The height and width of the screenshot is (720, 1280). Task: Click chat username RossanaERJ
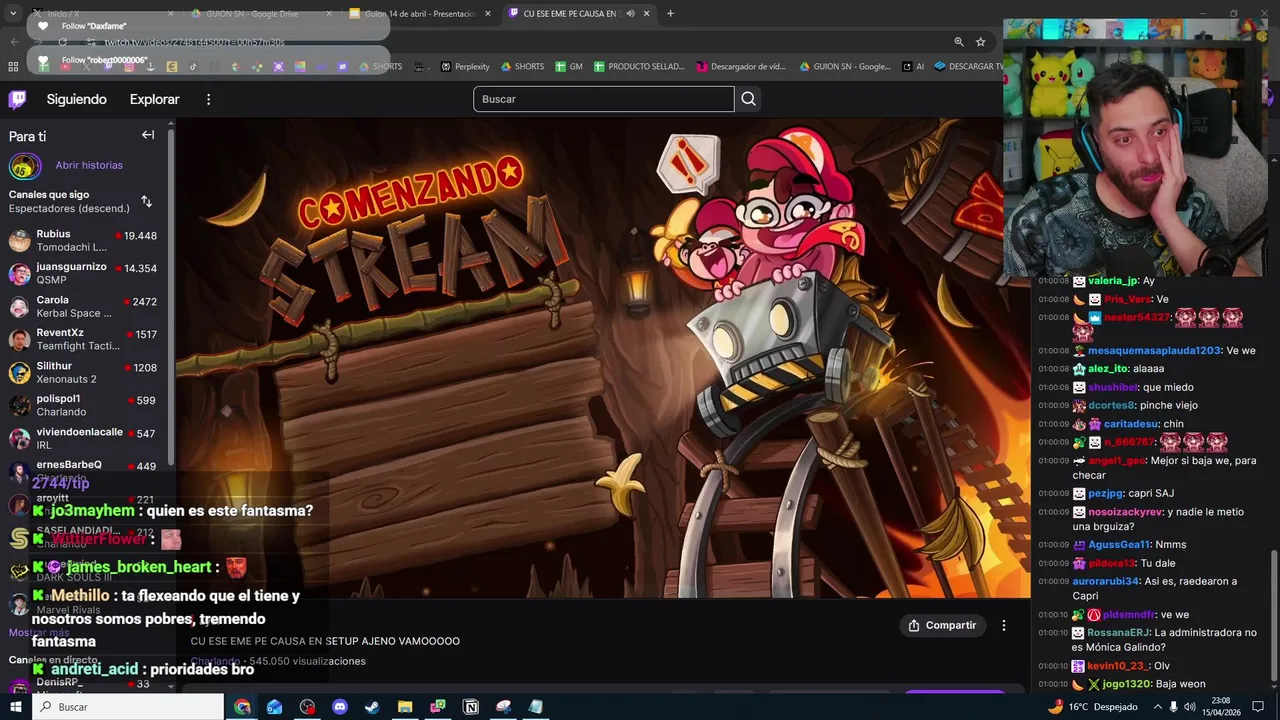1119,633
